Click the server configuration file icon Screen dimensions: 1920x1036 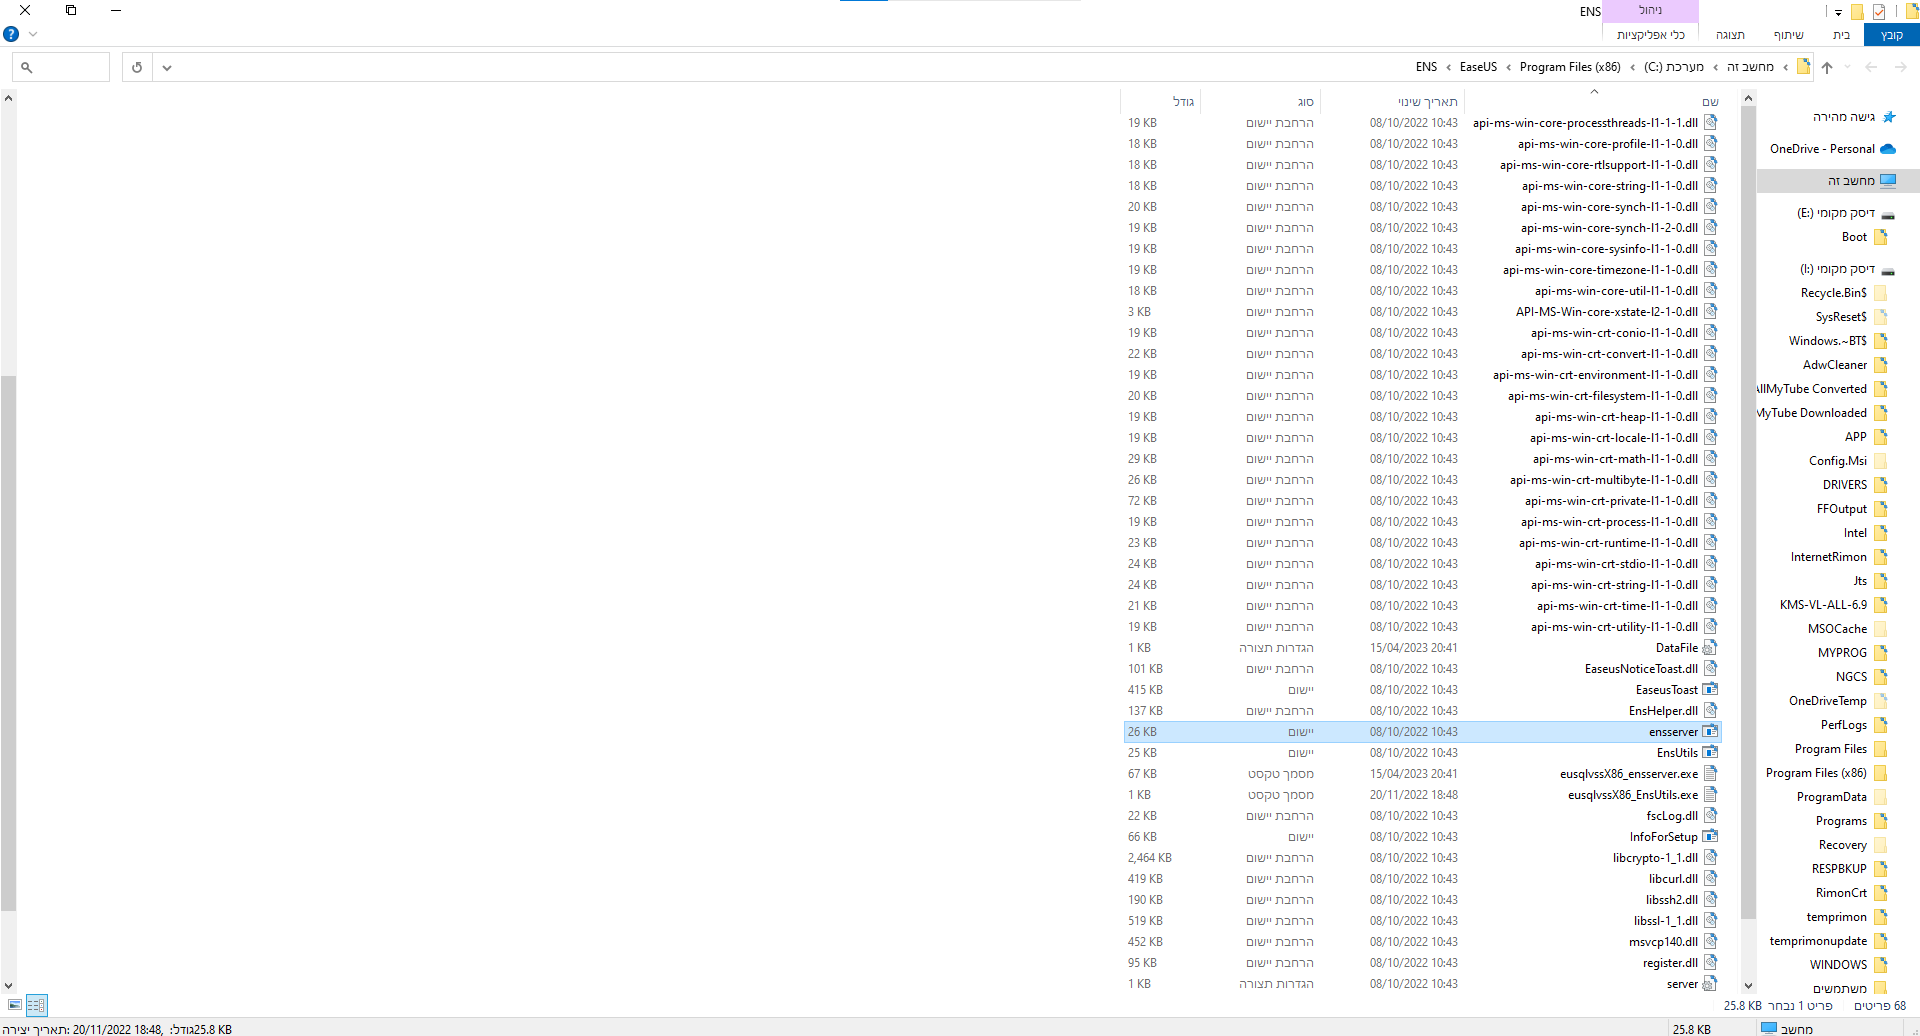point(1710,984)
